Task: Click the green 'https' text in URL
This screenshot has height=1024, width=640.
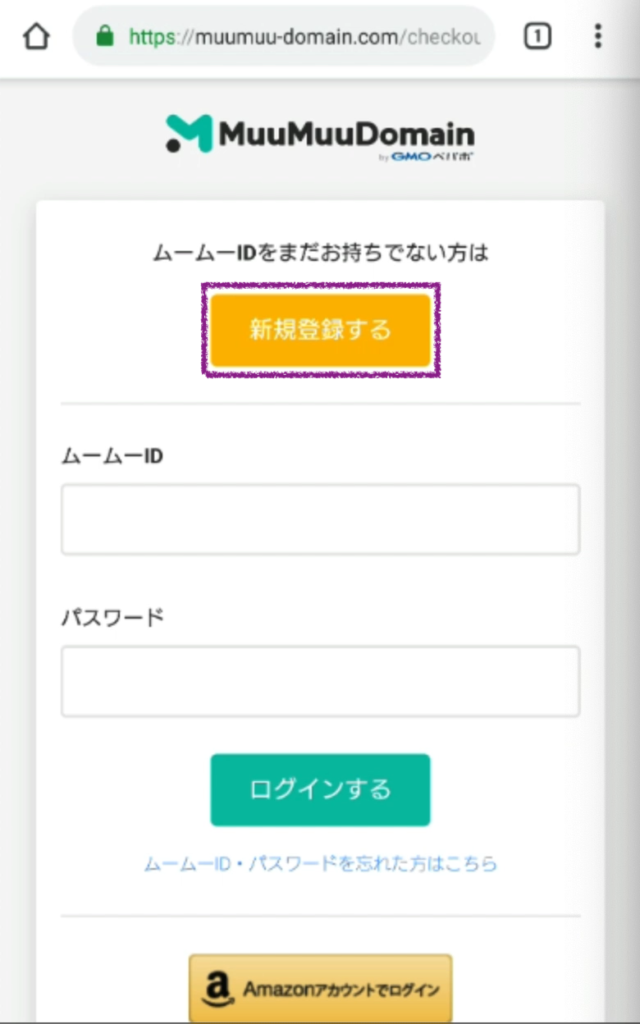Action: pyautogui.click(x=150, y=37)
